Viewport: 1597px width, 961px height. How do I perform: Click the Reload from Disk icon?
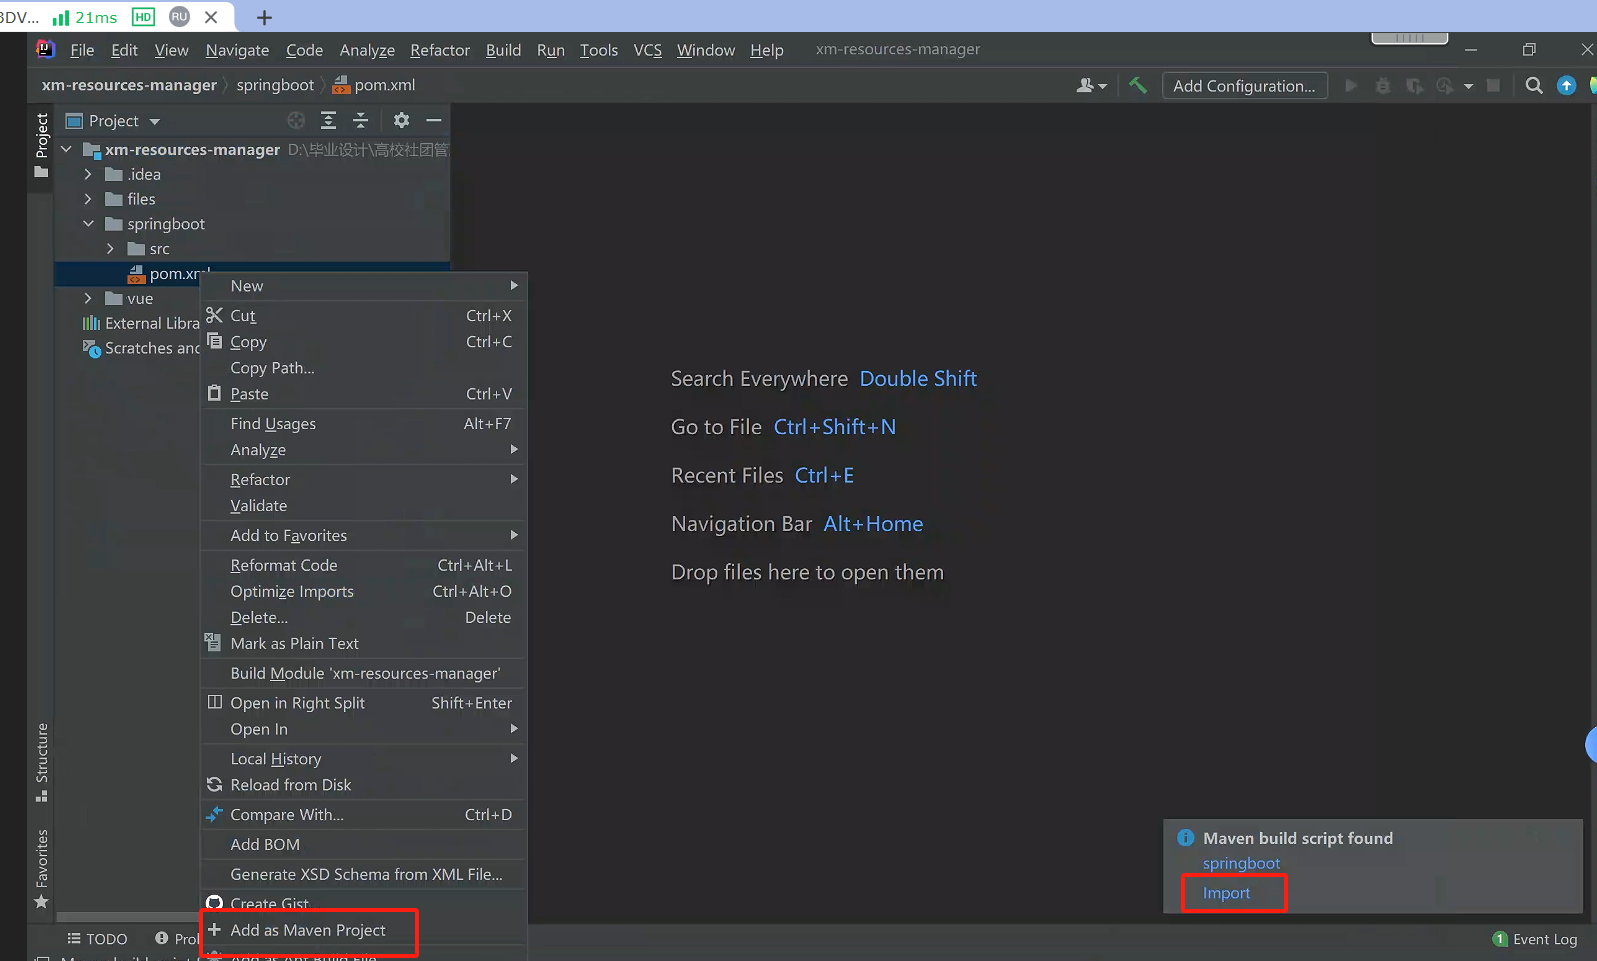(214, 785)
